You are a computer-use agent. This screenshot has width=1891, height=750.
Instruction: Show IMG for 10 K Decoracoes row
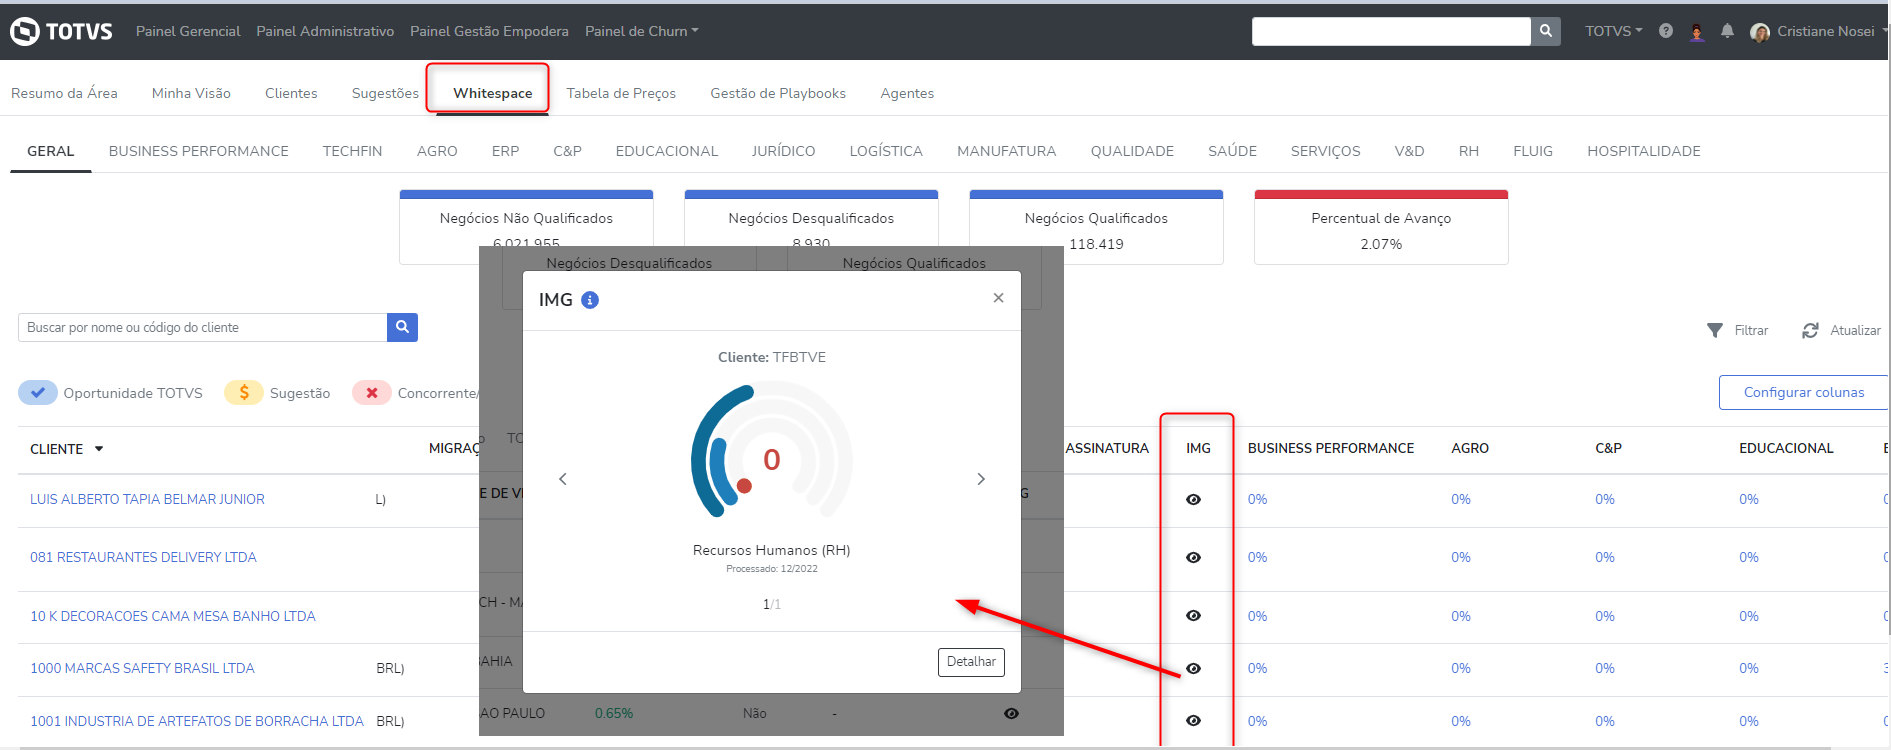(1193, 616)
